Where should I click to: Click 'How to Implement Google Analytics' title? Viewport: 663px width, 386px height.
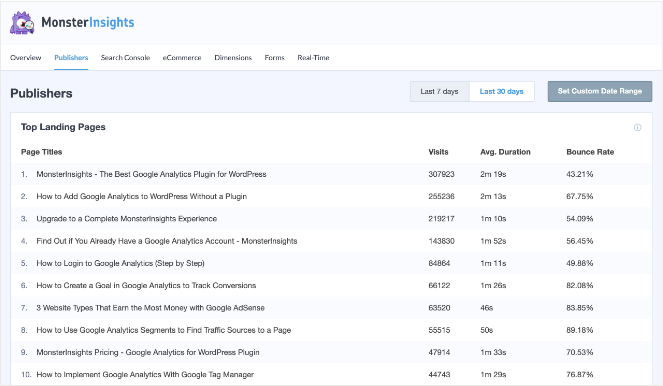(x=145, y=375)
